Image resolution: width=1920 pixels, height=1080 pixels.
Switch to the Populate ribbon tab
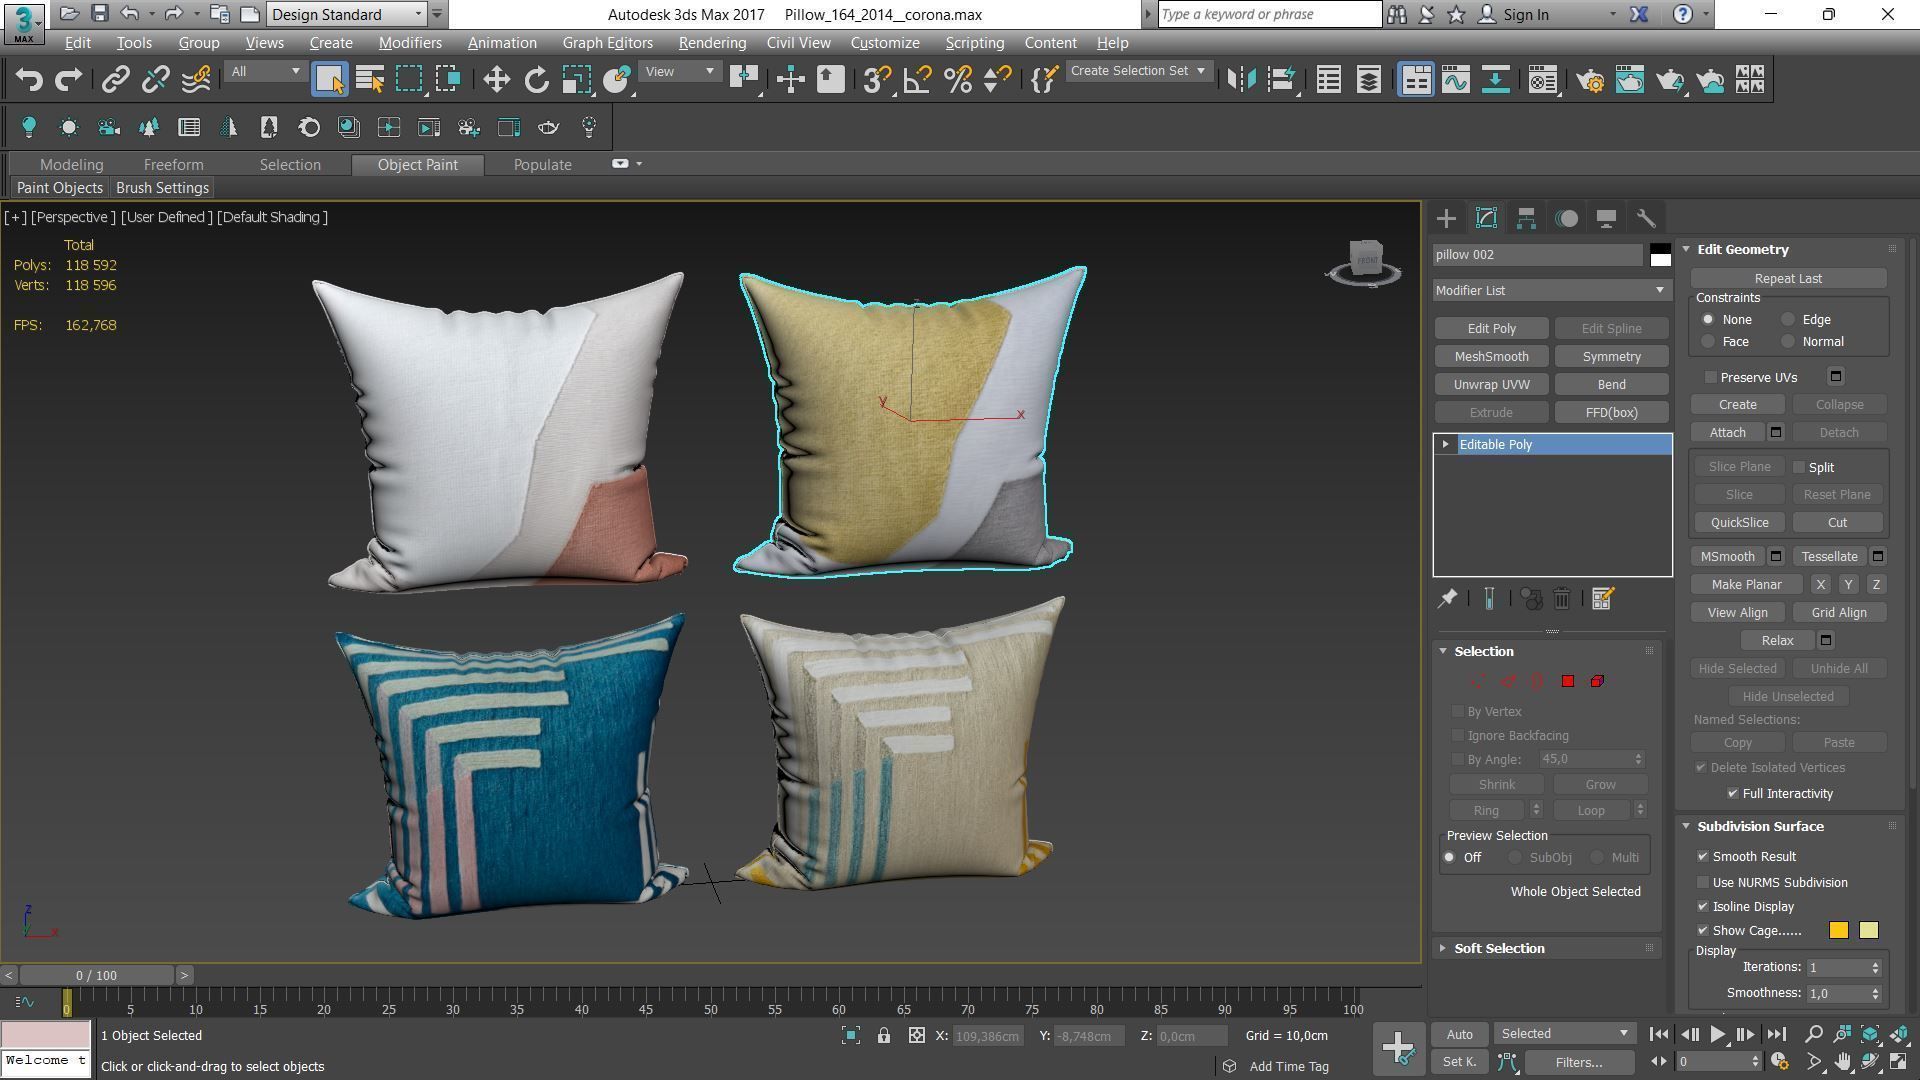click(542, 165)
